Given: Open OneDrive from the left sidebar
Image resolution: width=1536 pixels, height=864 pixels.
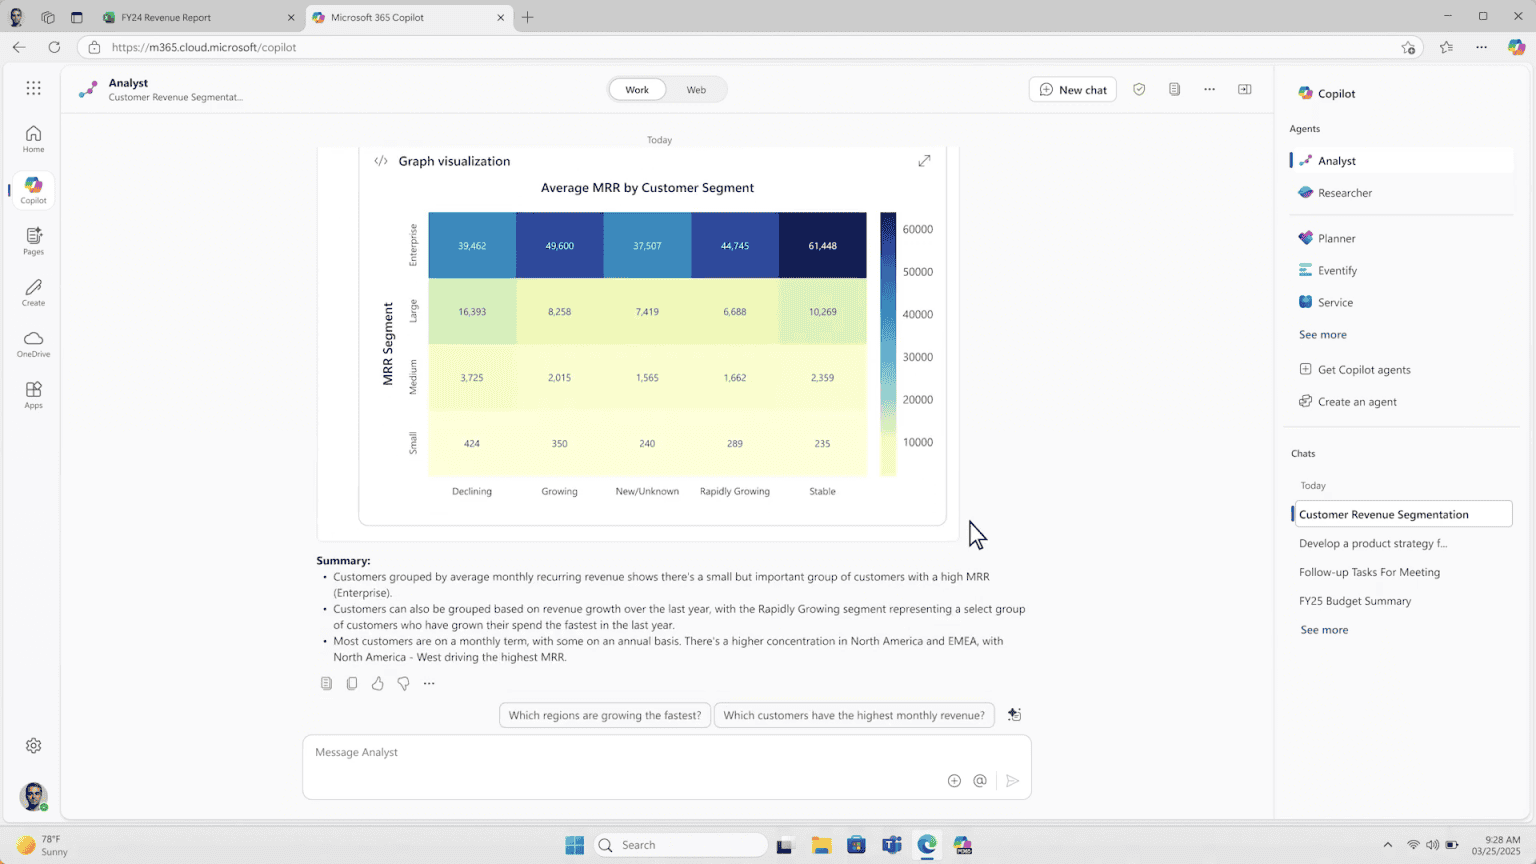Looking at the screenshot, I should (x=33, y=344).
